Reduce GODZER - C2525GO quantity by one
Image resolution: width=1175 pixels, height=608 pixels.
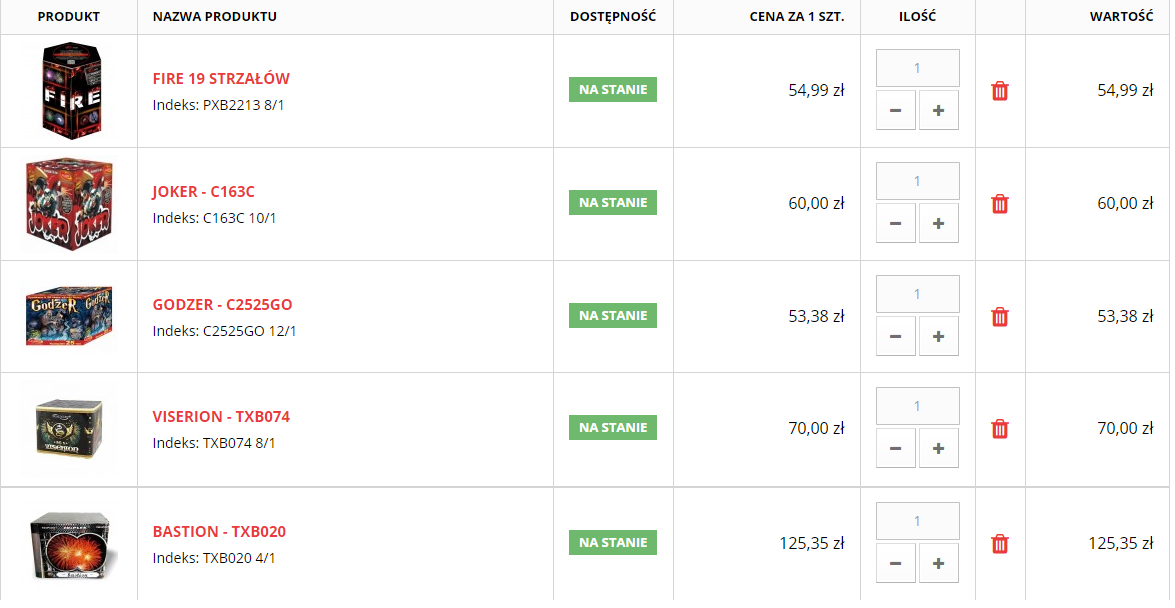click(x=895, y=337)
